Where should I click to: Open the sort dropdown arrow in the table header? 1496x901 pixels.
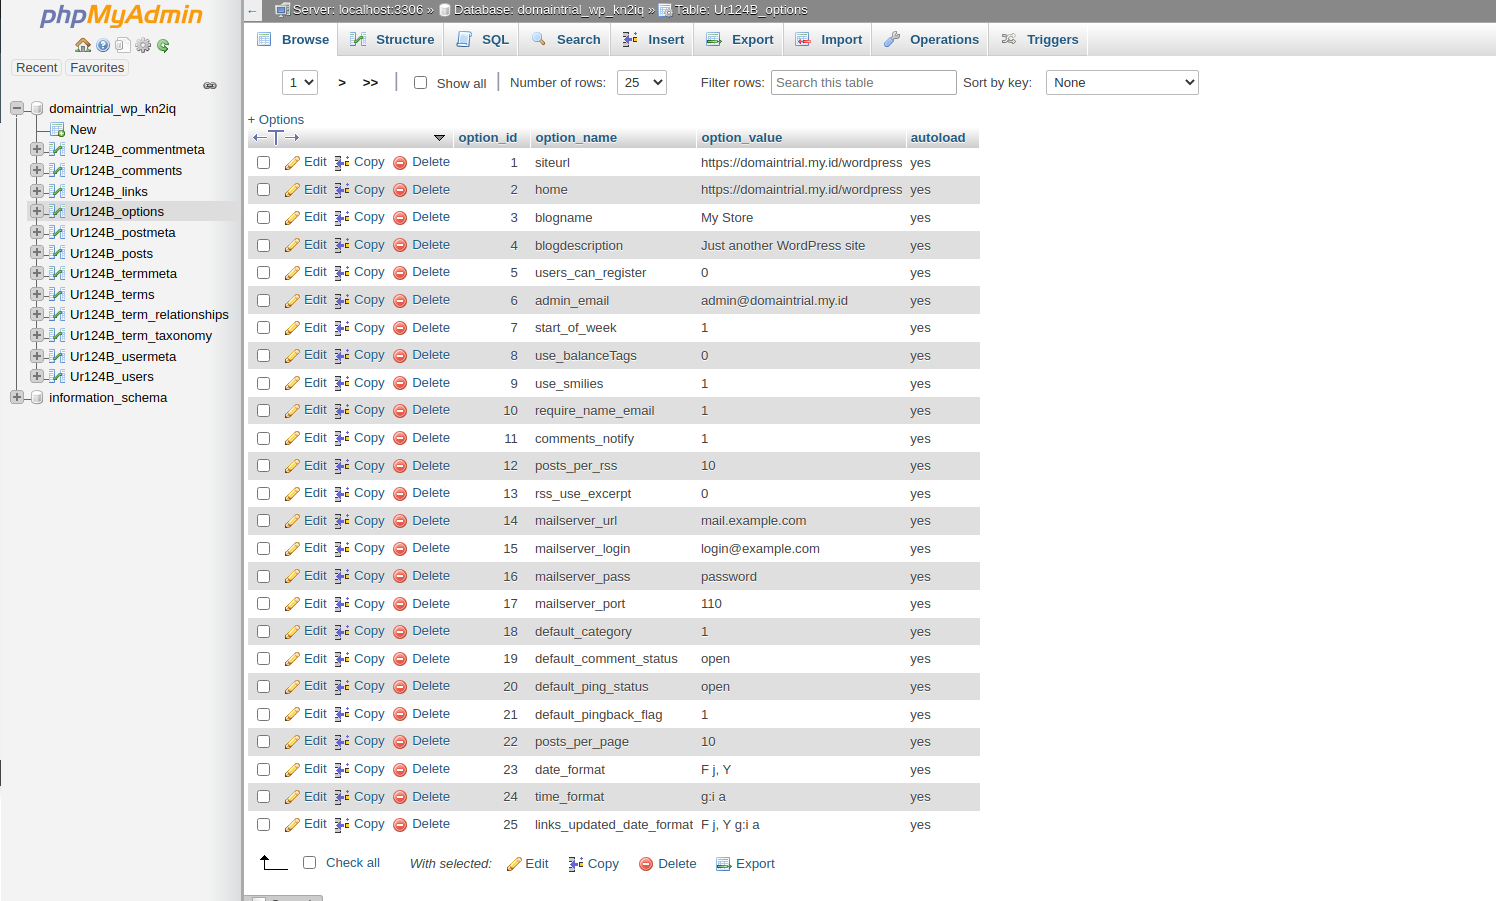pos(440,138)
